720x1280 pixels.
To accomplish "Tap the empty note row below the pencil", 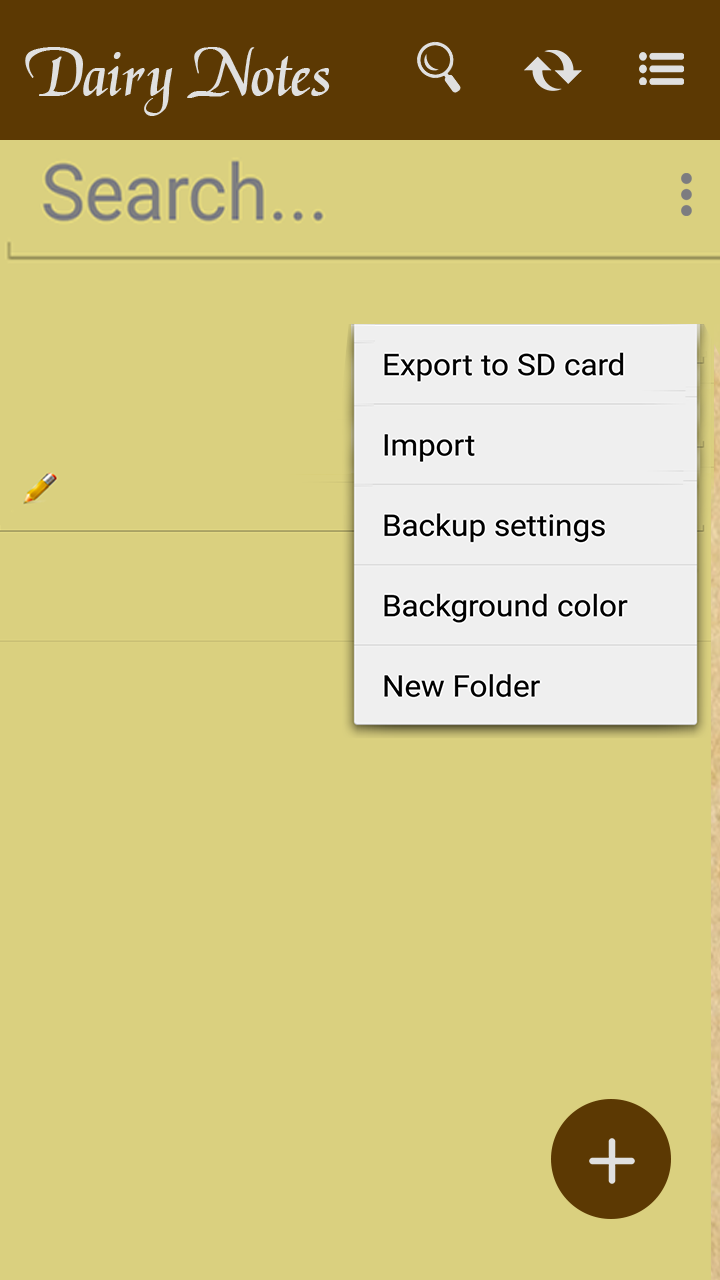I will click(x=180, y=585).
